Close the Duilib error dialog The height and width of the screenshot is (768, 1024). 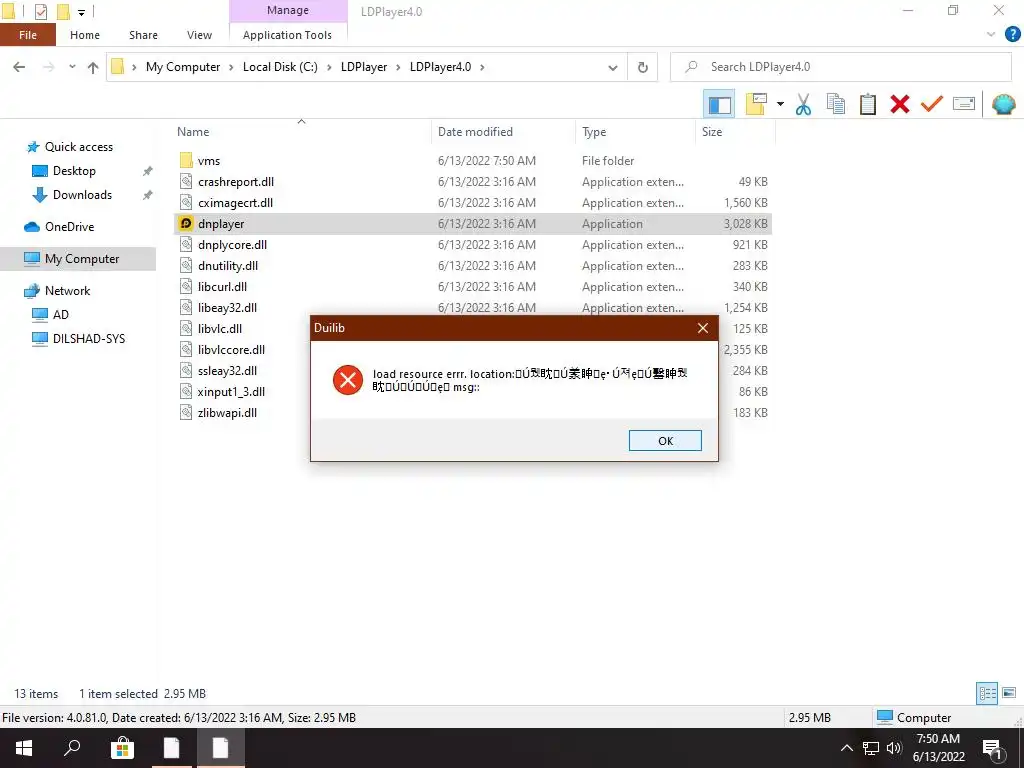703,328
